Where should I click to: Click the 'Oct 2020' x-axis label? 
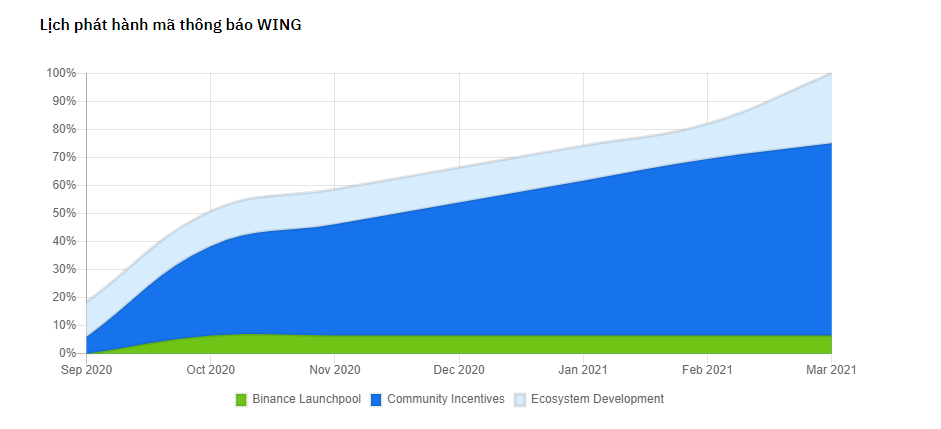coord(211,370)
